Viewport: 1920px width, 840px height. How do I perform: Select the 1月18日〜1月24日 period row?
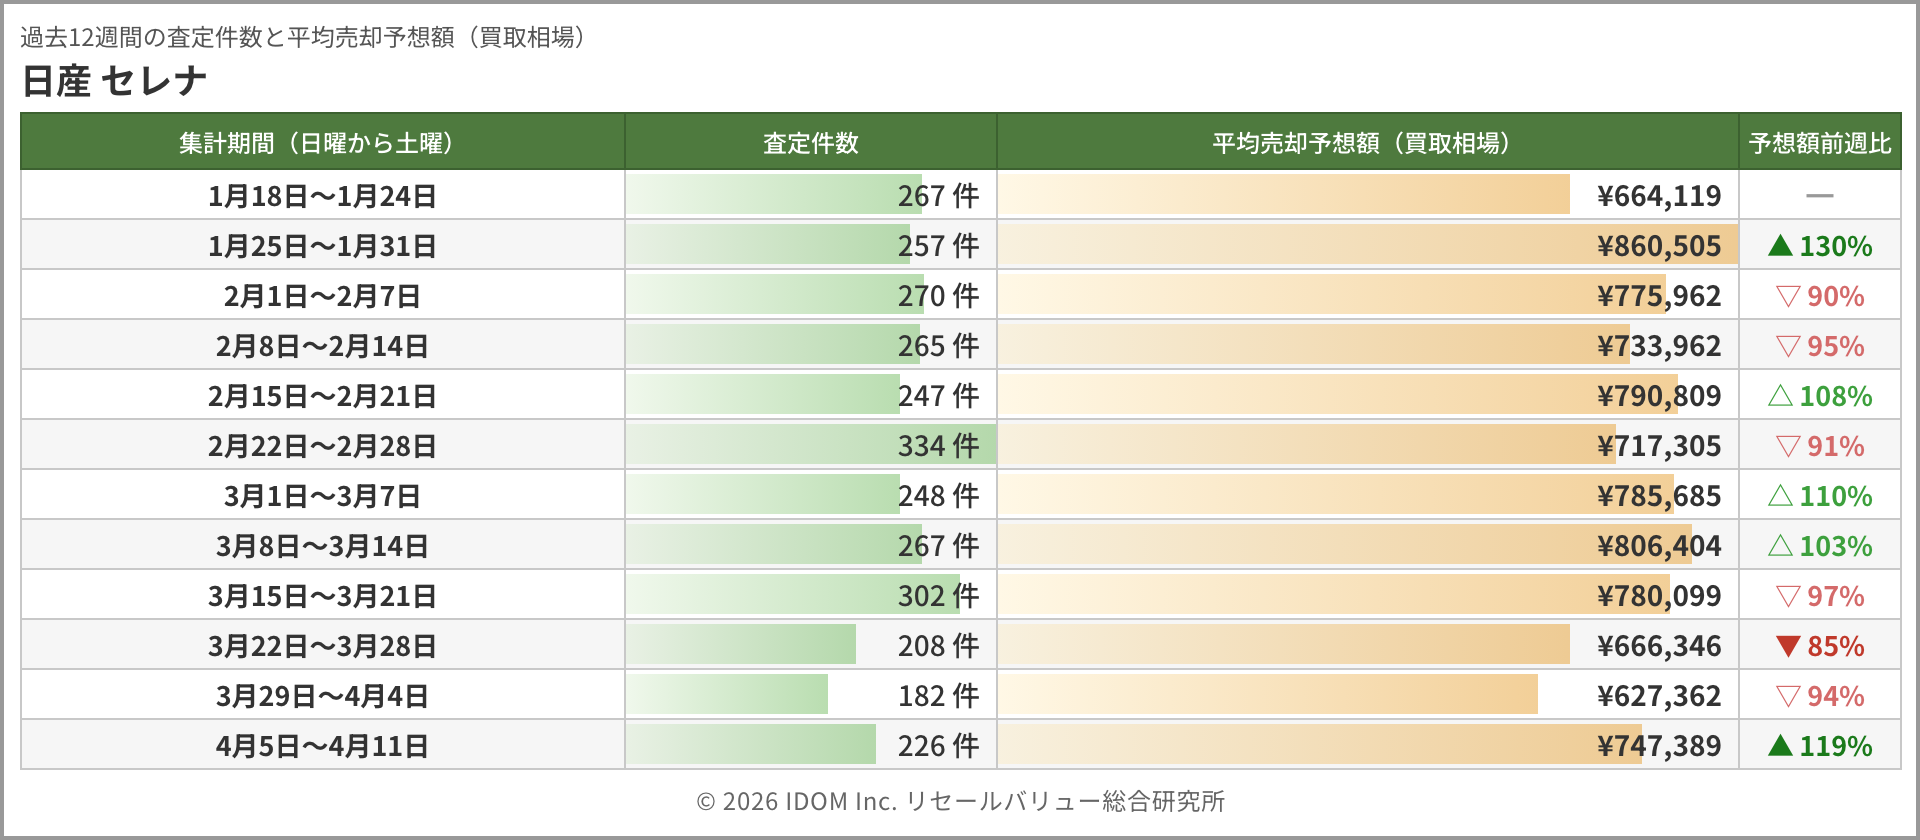(322, 196)
